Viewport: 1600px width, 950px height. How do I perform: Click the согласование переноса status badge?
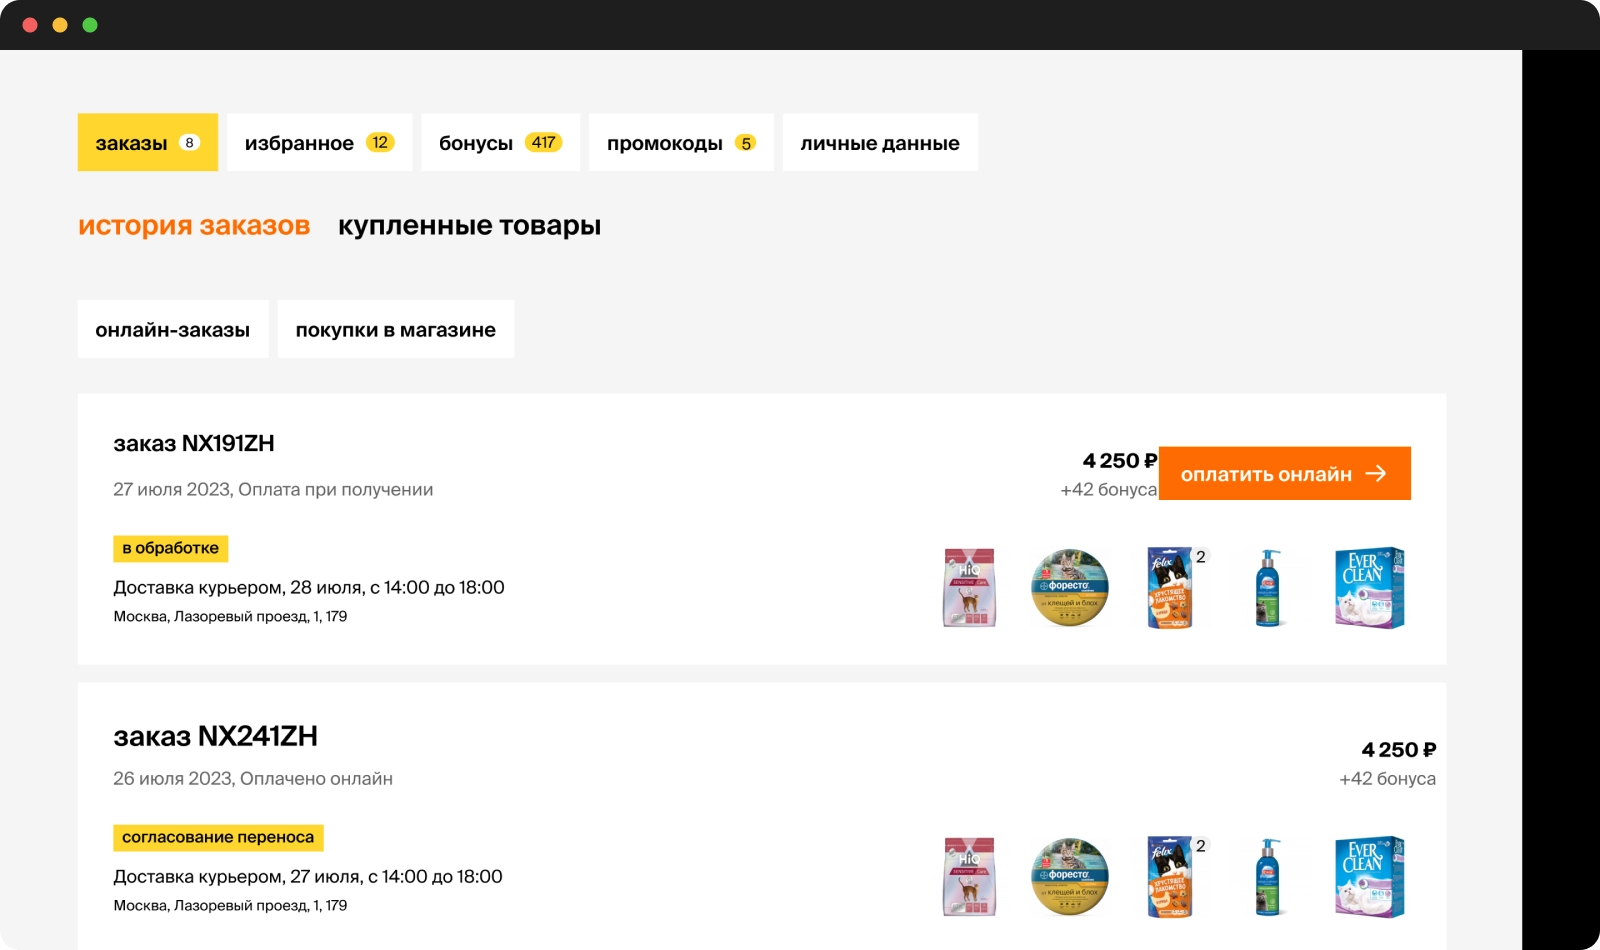[218, 837]
